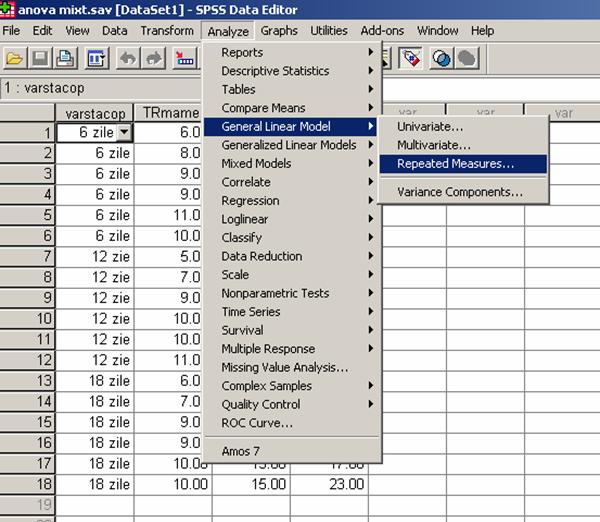Choose Repeated Measures... option
Viewport: 600px width, 522px height.
coord(463,164)
